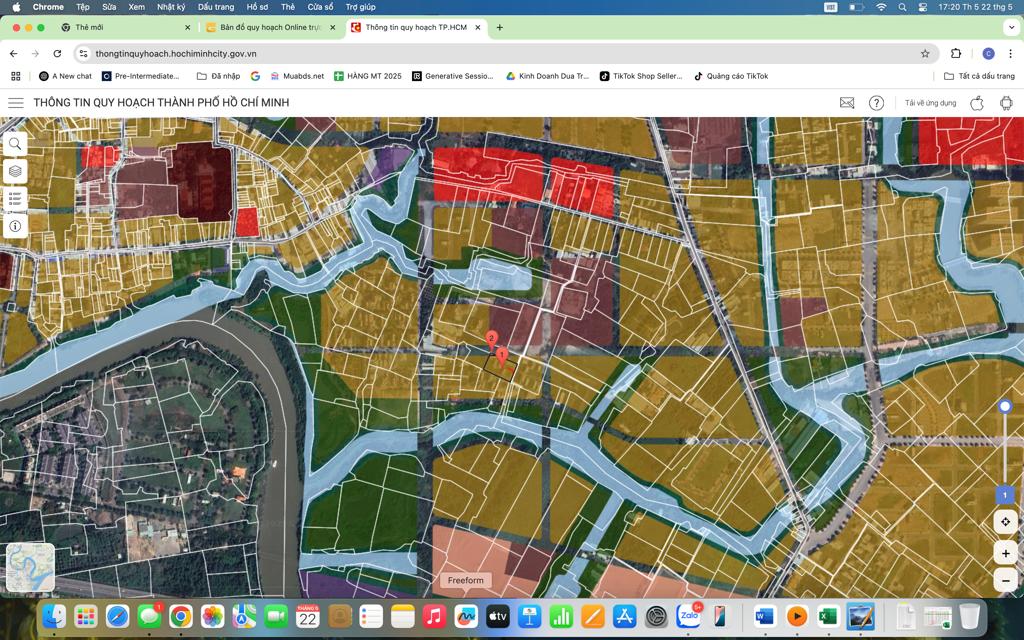Bookmark this page with the star icon
Viewport: 1024px width, 640px height.
925,54
